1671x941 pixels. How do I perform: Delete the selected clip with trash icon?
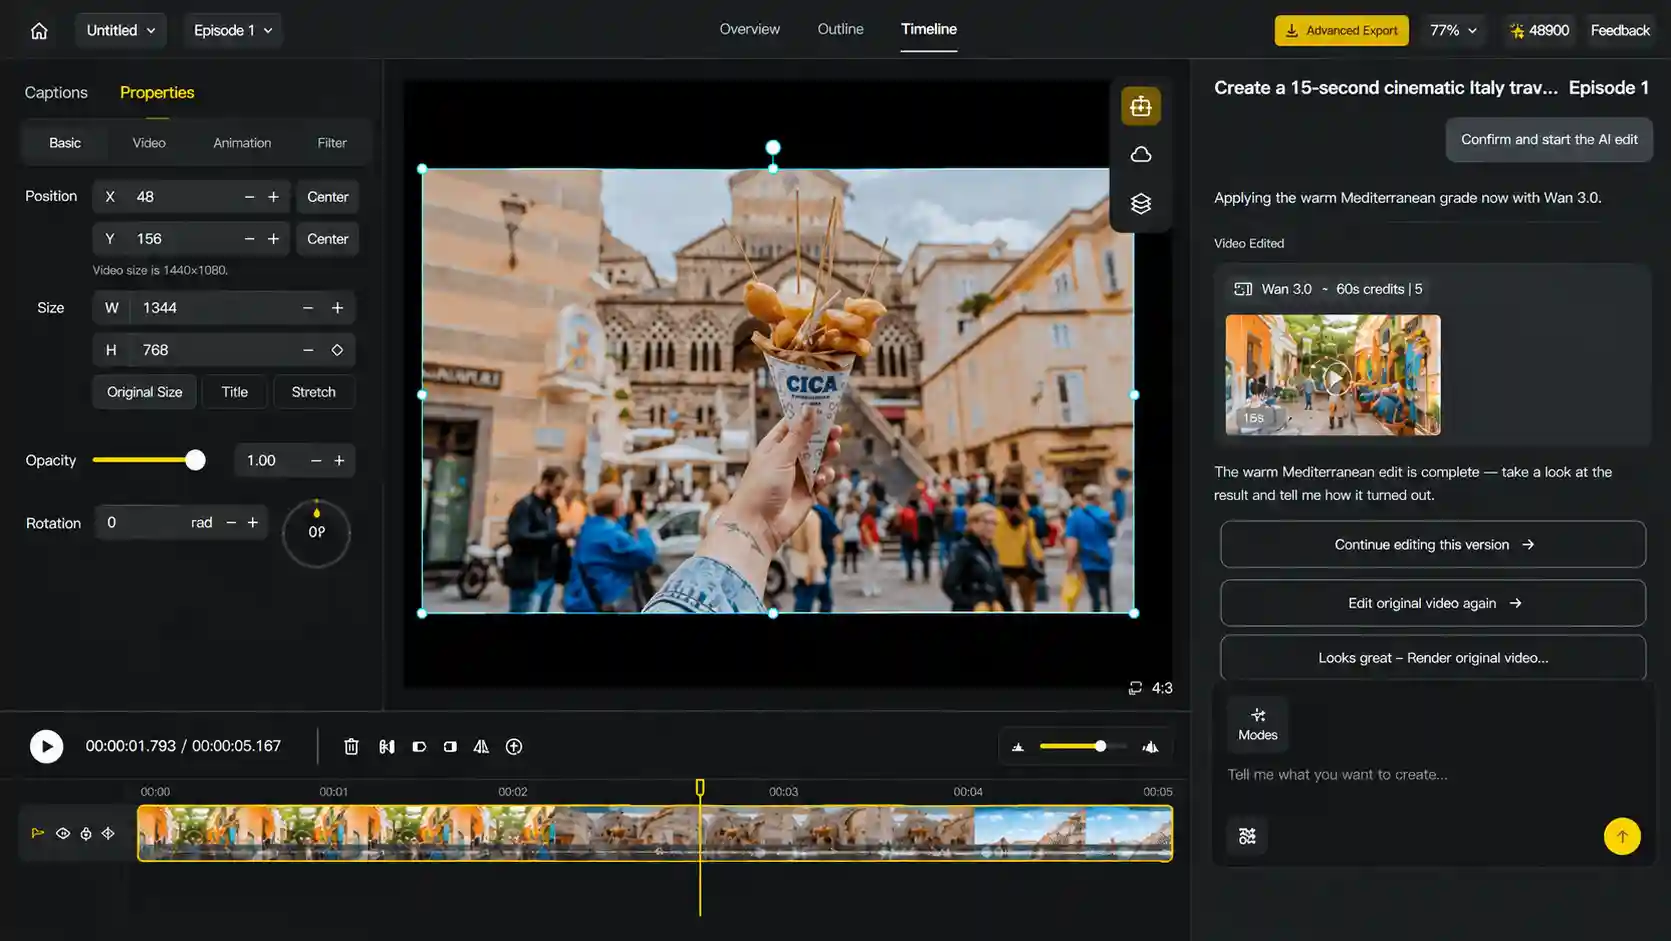[351, 746]
